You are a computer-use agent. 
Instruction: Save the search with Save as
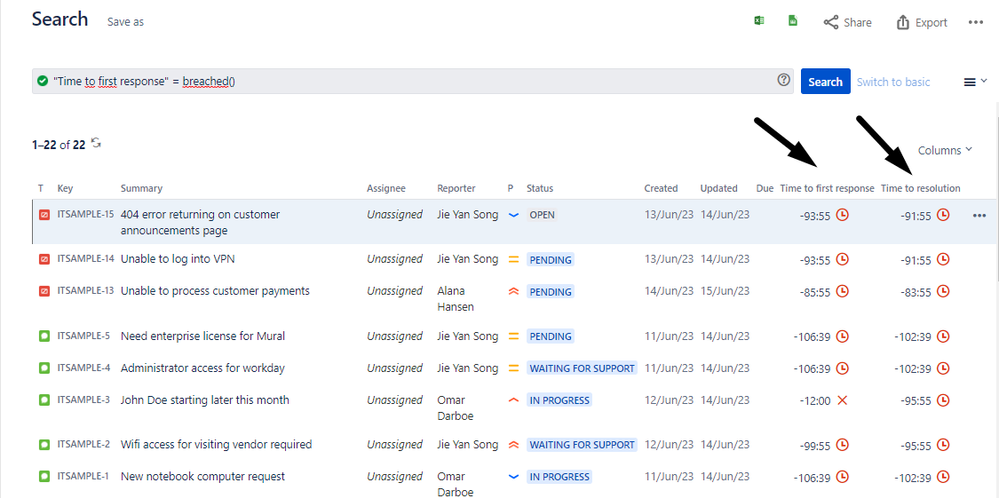[x=126, y=22]
